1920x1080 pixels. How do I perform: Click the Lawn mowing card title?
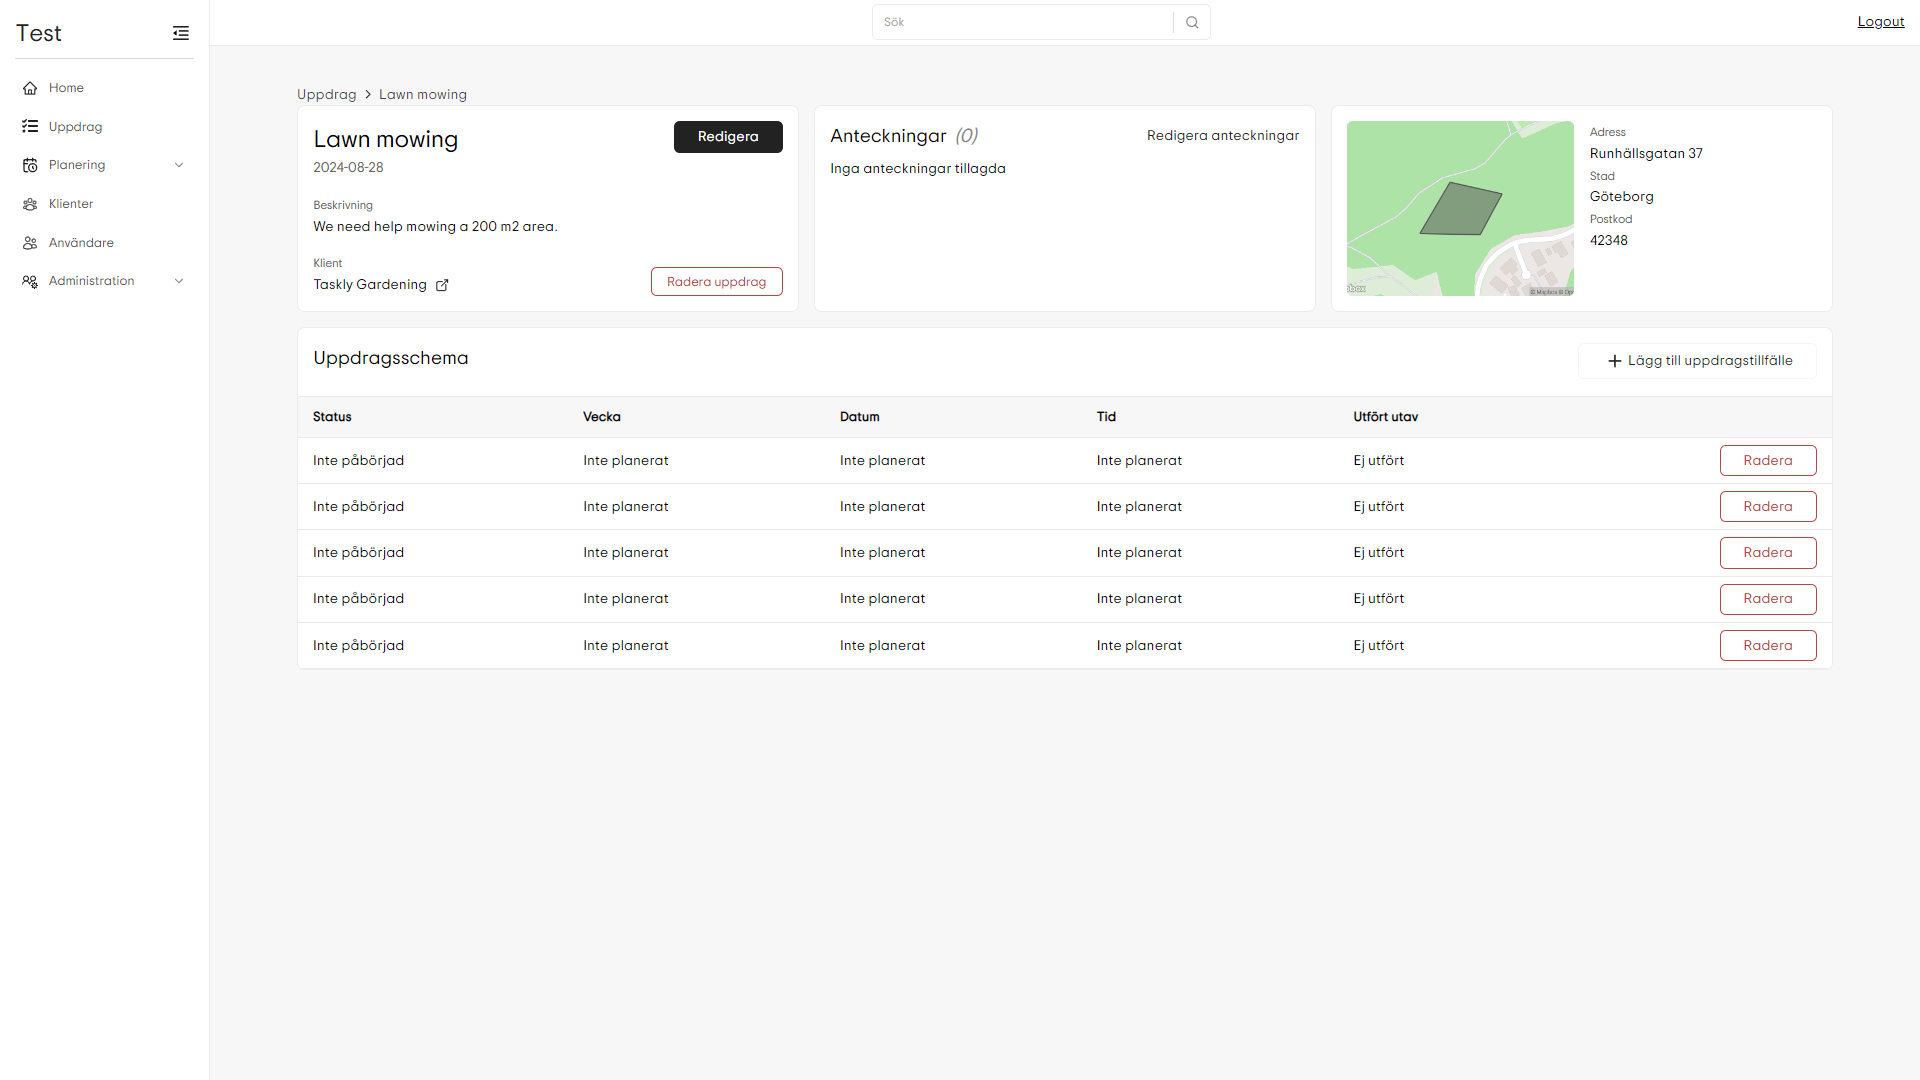[386, 140]
